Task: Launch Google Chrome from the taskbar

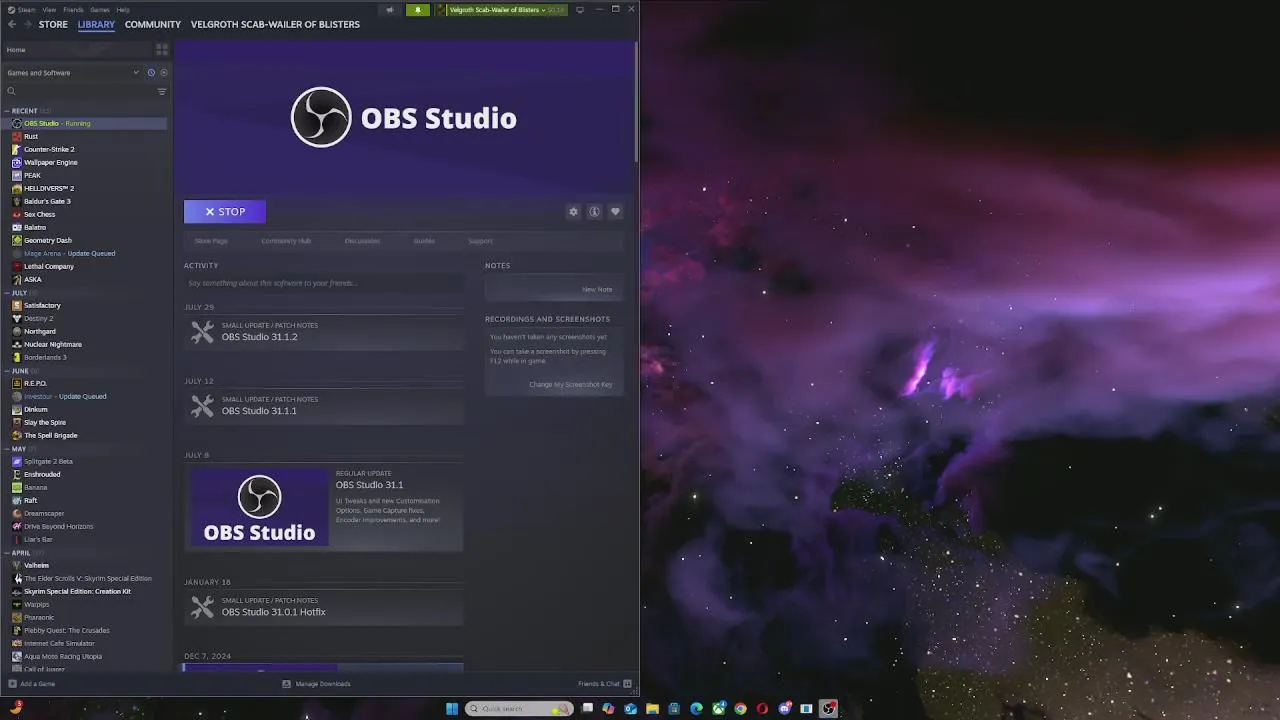Action: coord(740,709)
